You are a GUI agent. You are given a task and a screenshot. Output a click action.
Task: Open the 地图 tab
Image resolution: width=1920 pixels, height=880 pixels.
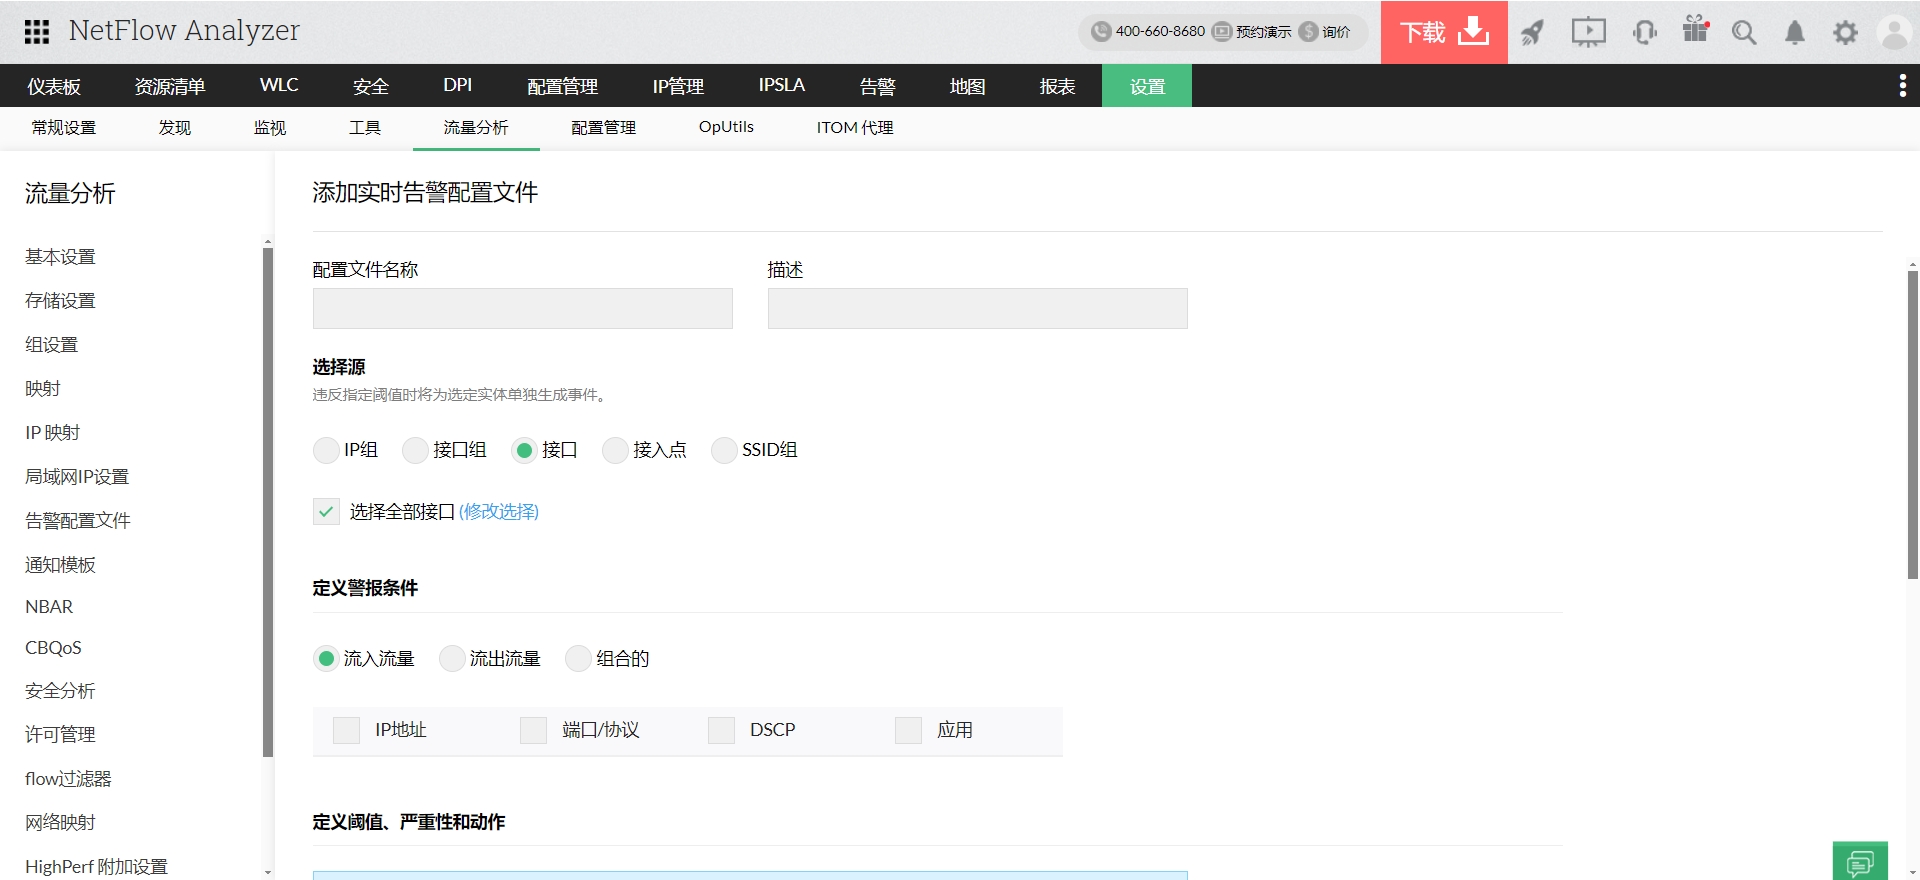coord(967,86)
